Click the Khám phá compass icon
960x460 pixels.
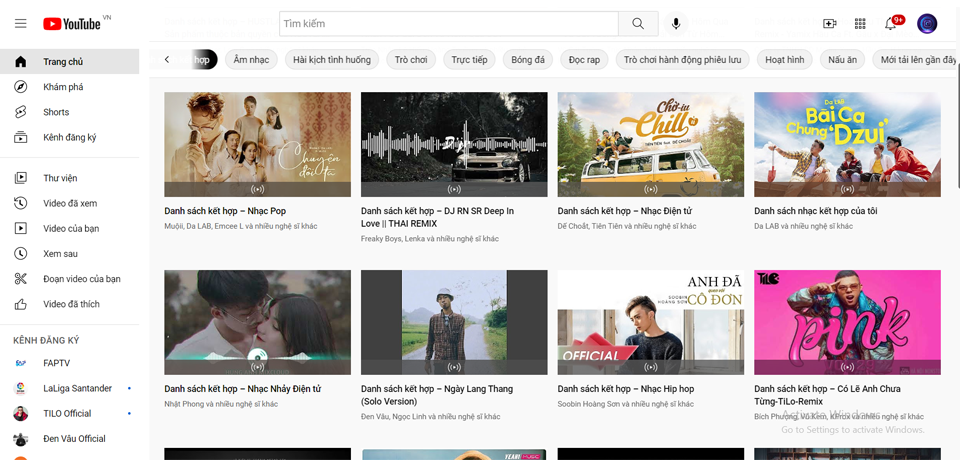coord(21,86)
